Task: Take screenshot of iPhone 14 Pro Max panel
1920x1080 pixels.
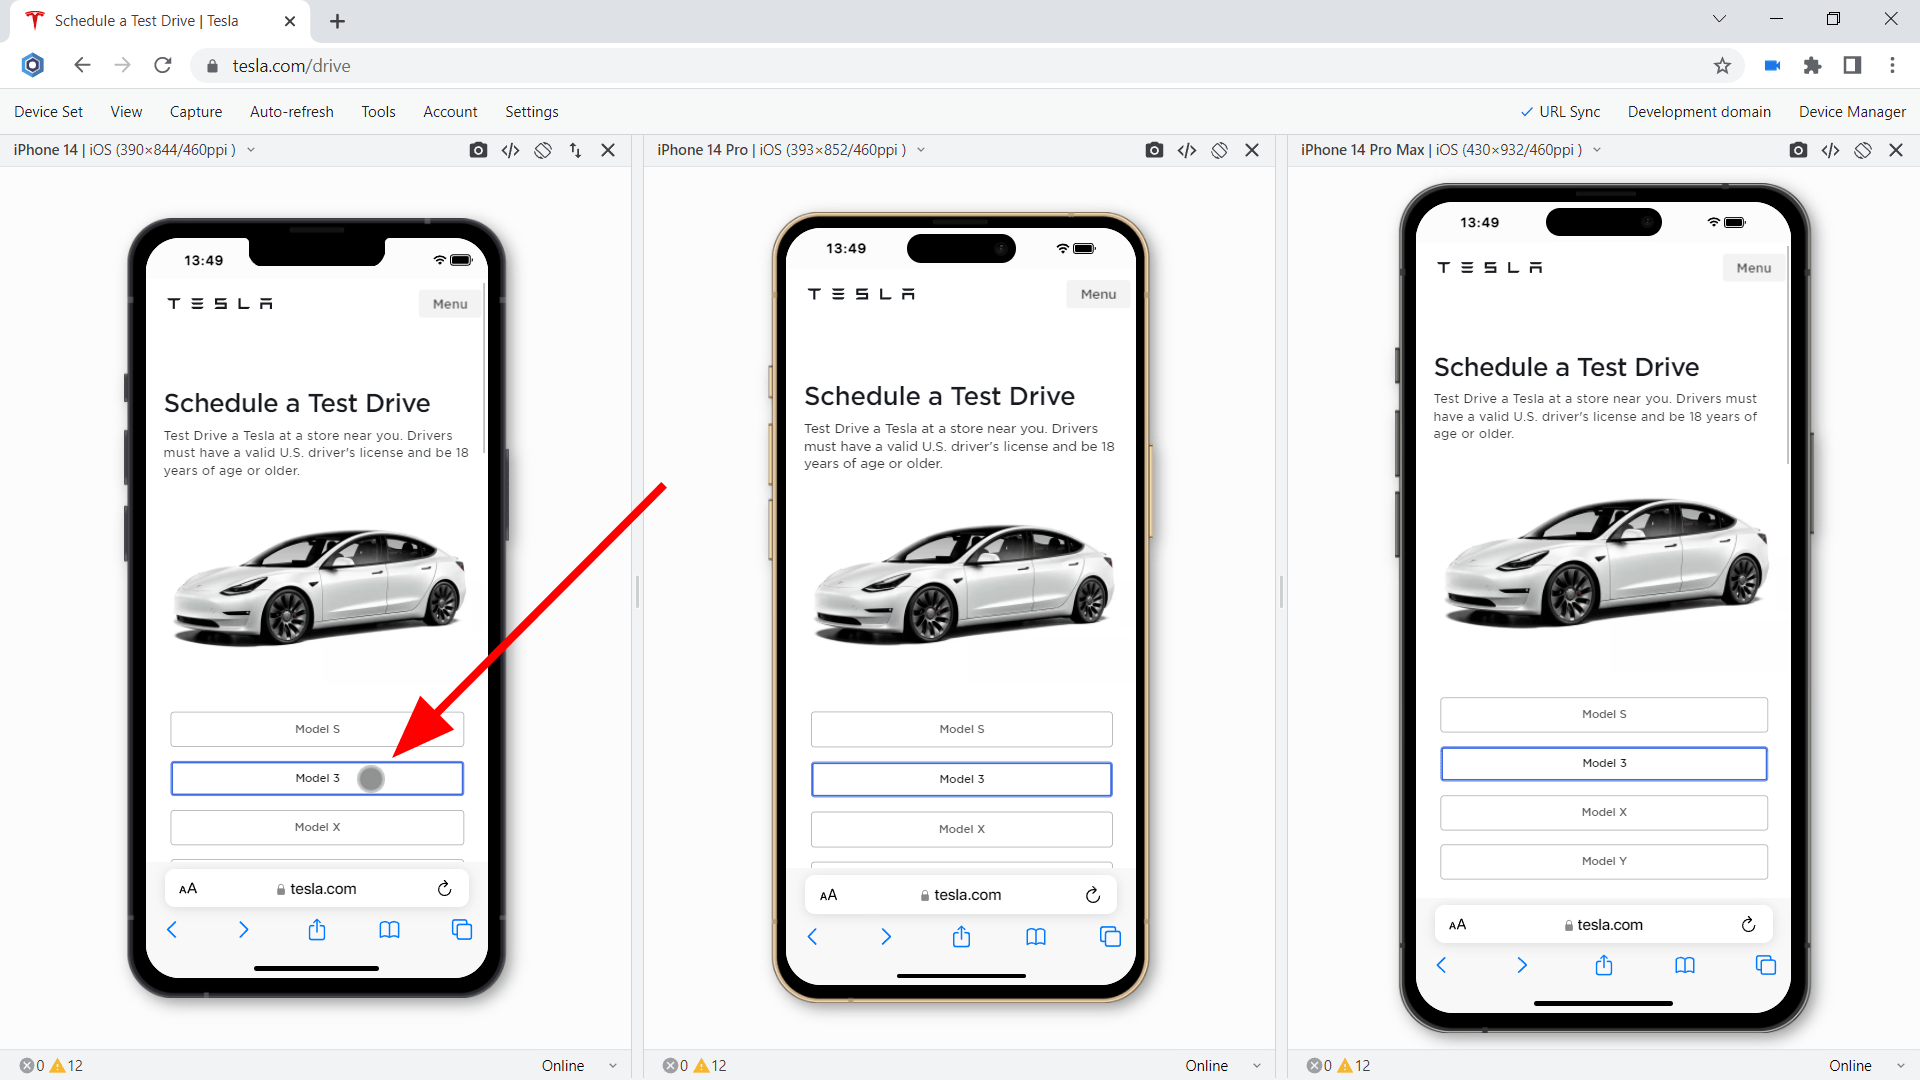Action: point(1798,150)
